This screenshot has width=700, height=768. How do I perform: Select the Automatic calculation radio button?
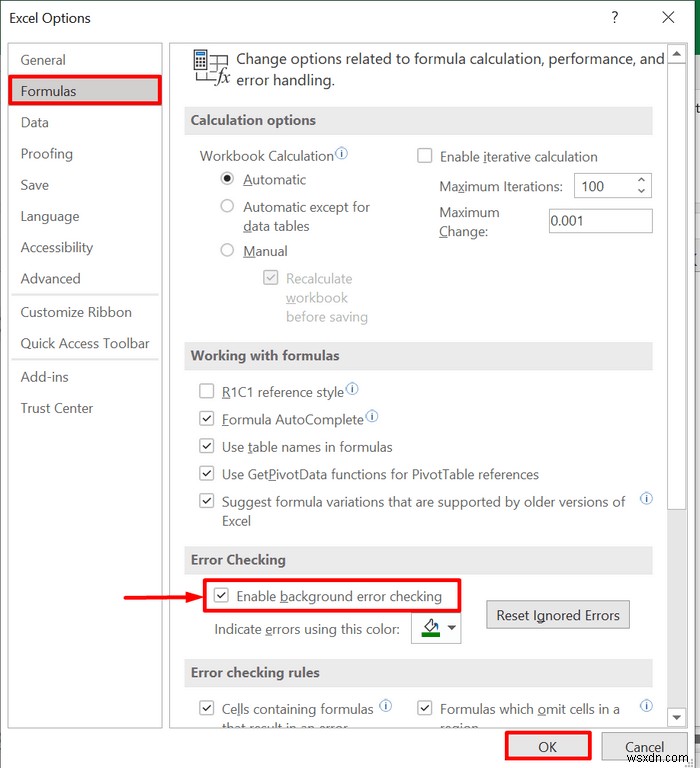tap(227, 179)
